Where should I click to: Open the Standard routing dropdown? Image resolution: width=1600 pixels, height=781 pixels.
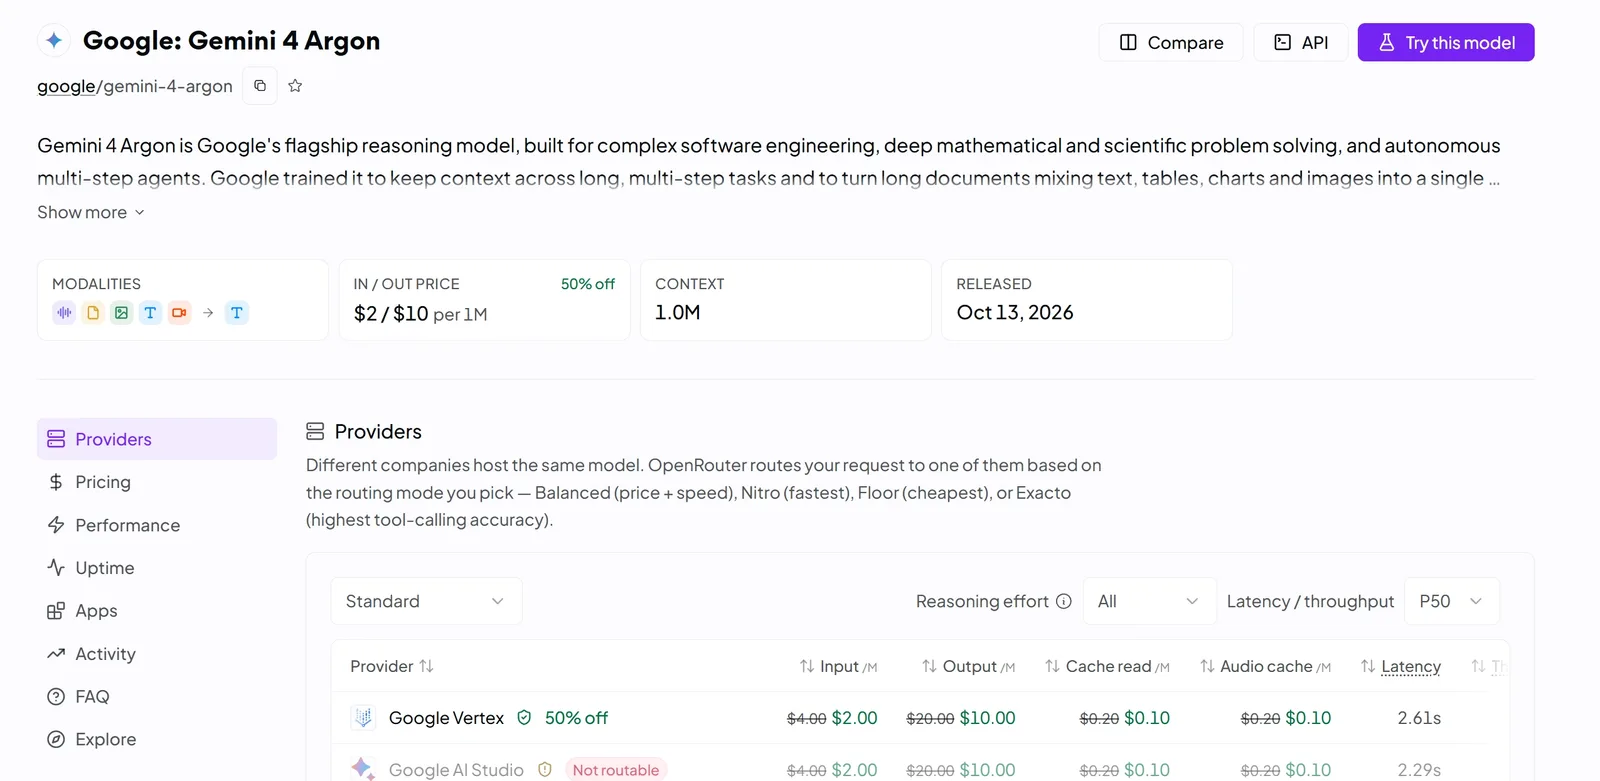pos(427,601)
